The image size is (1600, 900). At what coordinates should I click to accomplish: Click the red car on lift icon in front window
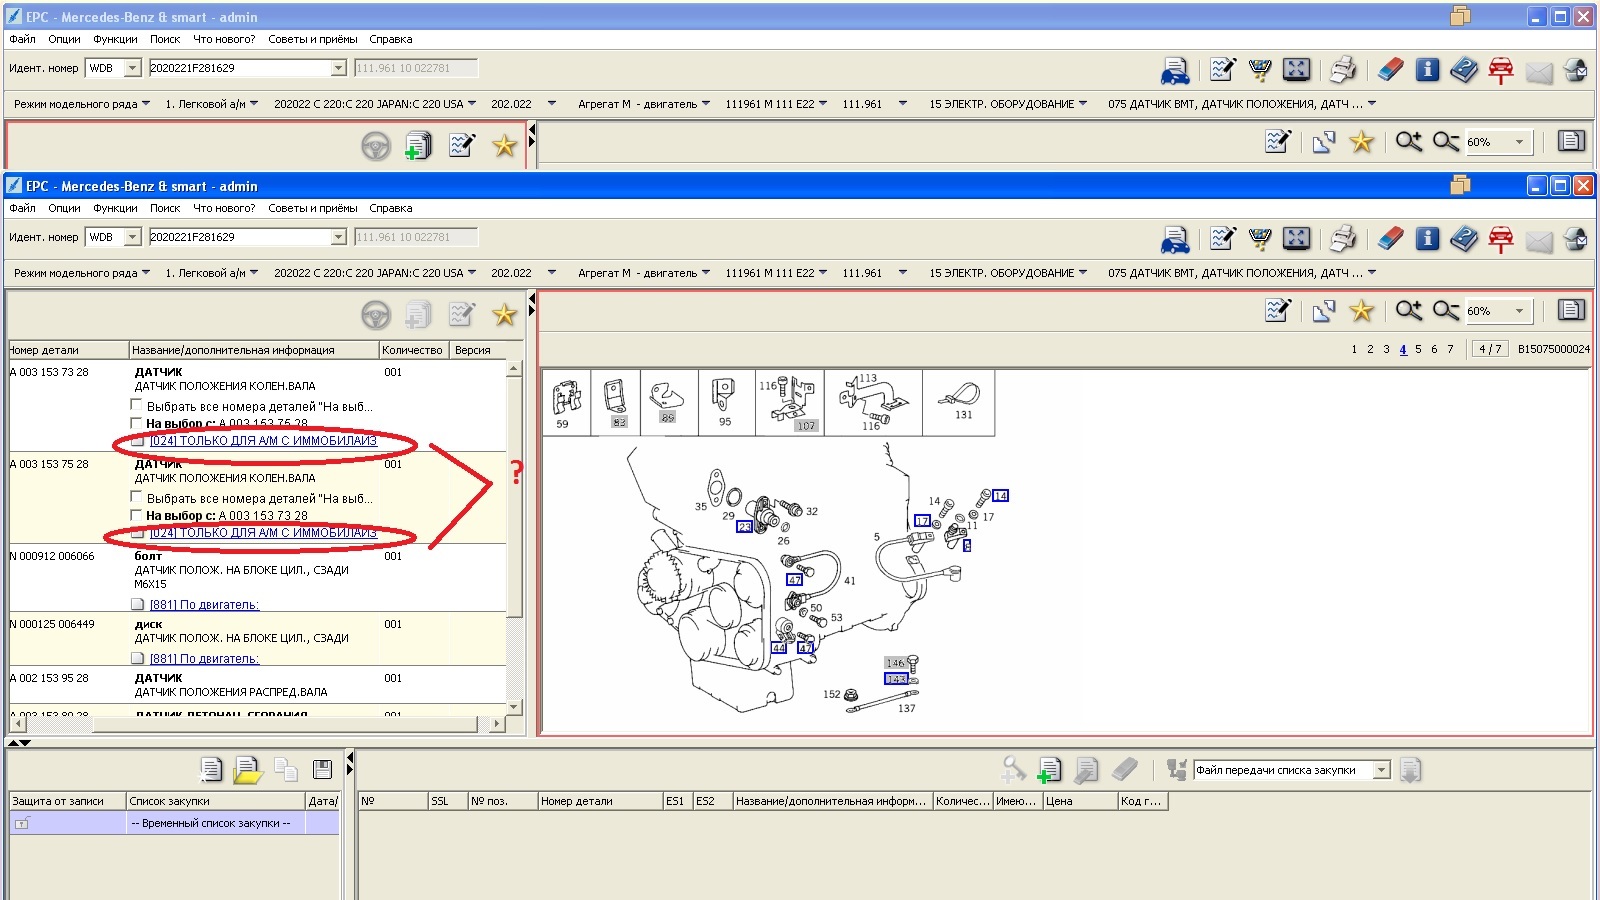(x=1501, y=239)
